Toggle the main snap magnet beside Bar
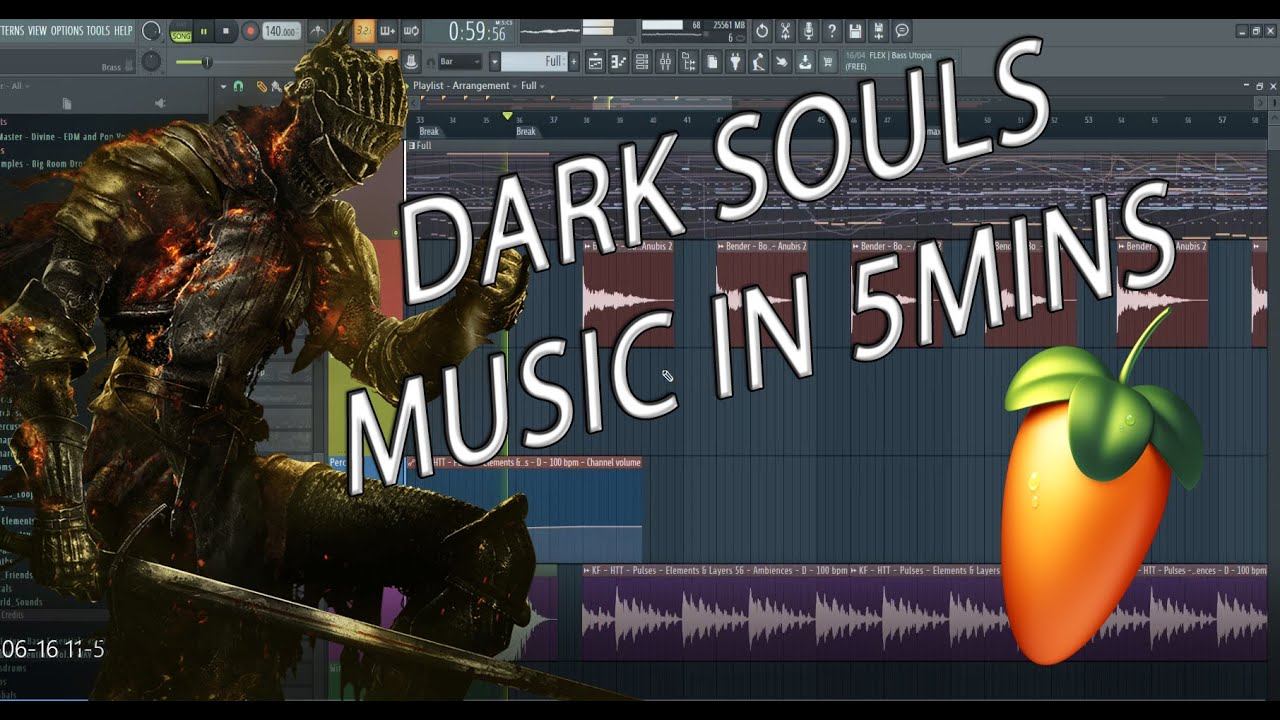The image size is (1280, 720). [x=430, y=62]
